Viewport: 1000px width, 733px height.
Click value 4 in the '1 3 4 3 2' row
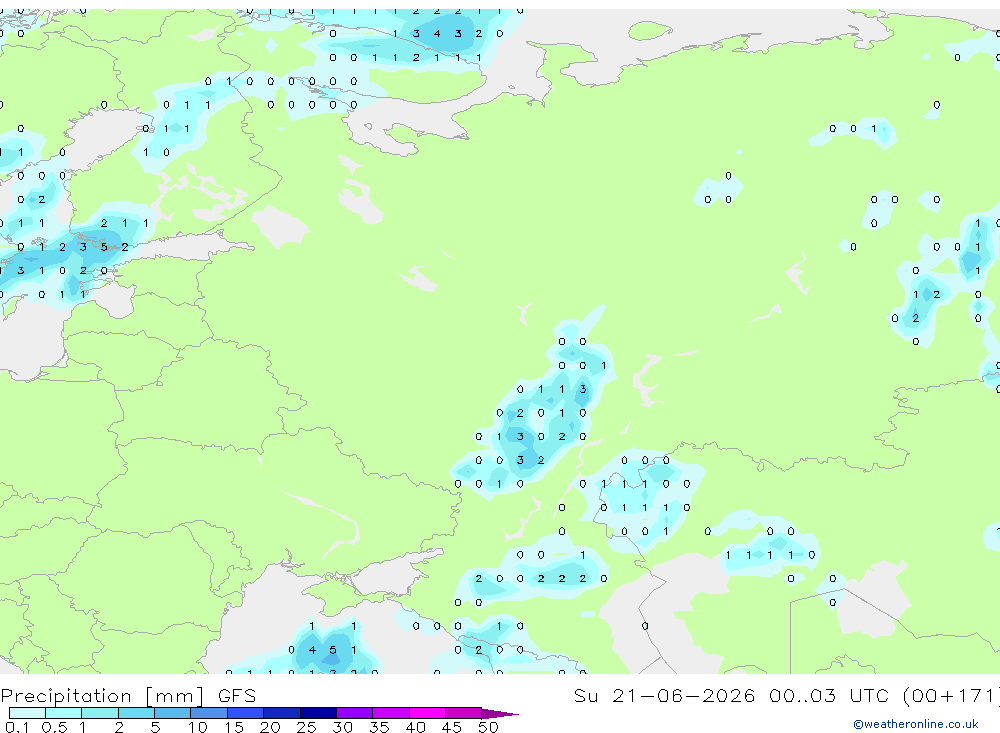click(x=437, y=34)
